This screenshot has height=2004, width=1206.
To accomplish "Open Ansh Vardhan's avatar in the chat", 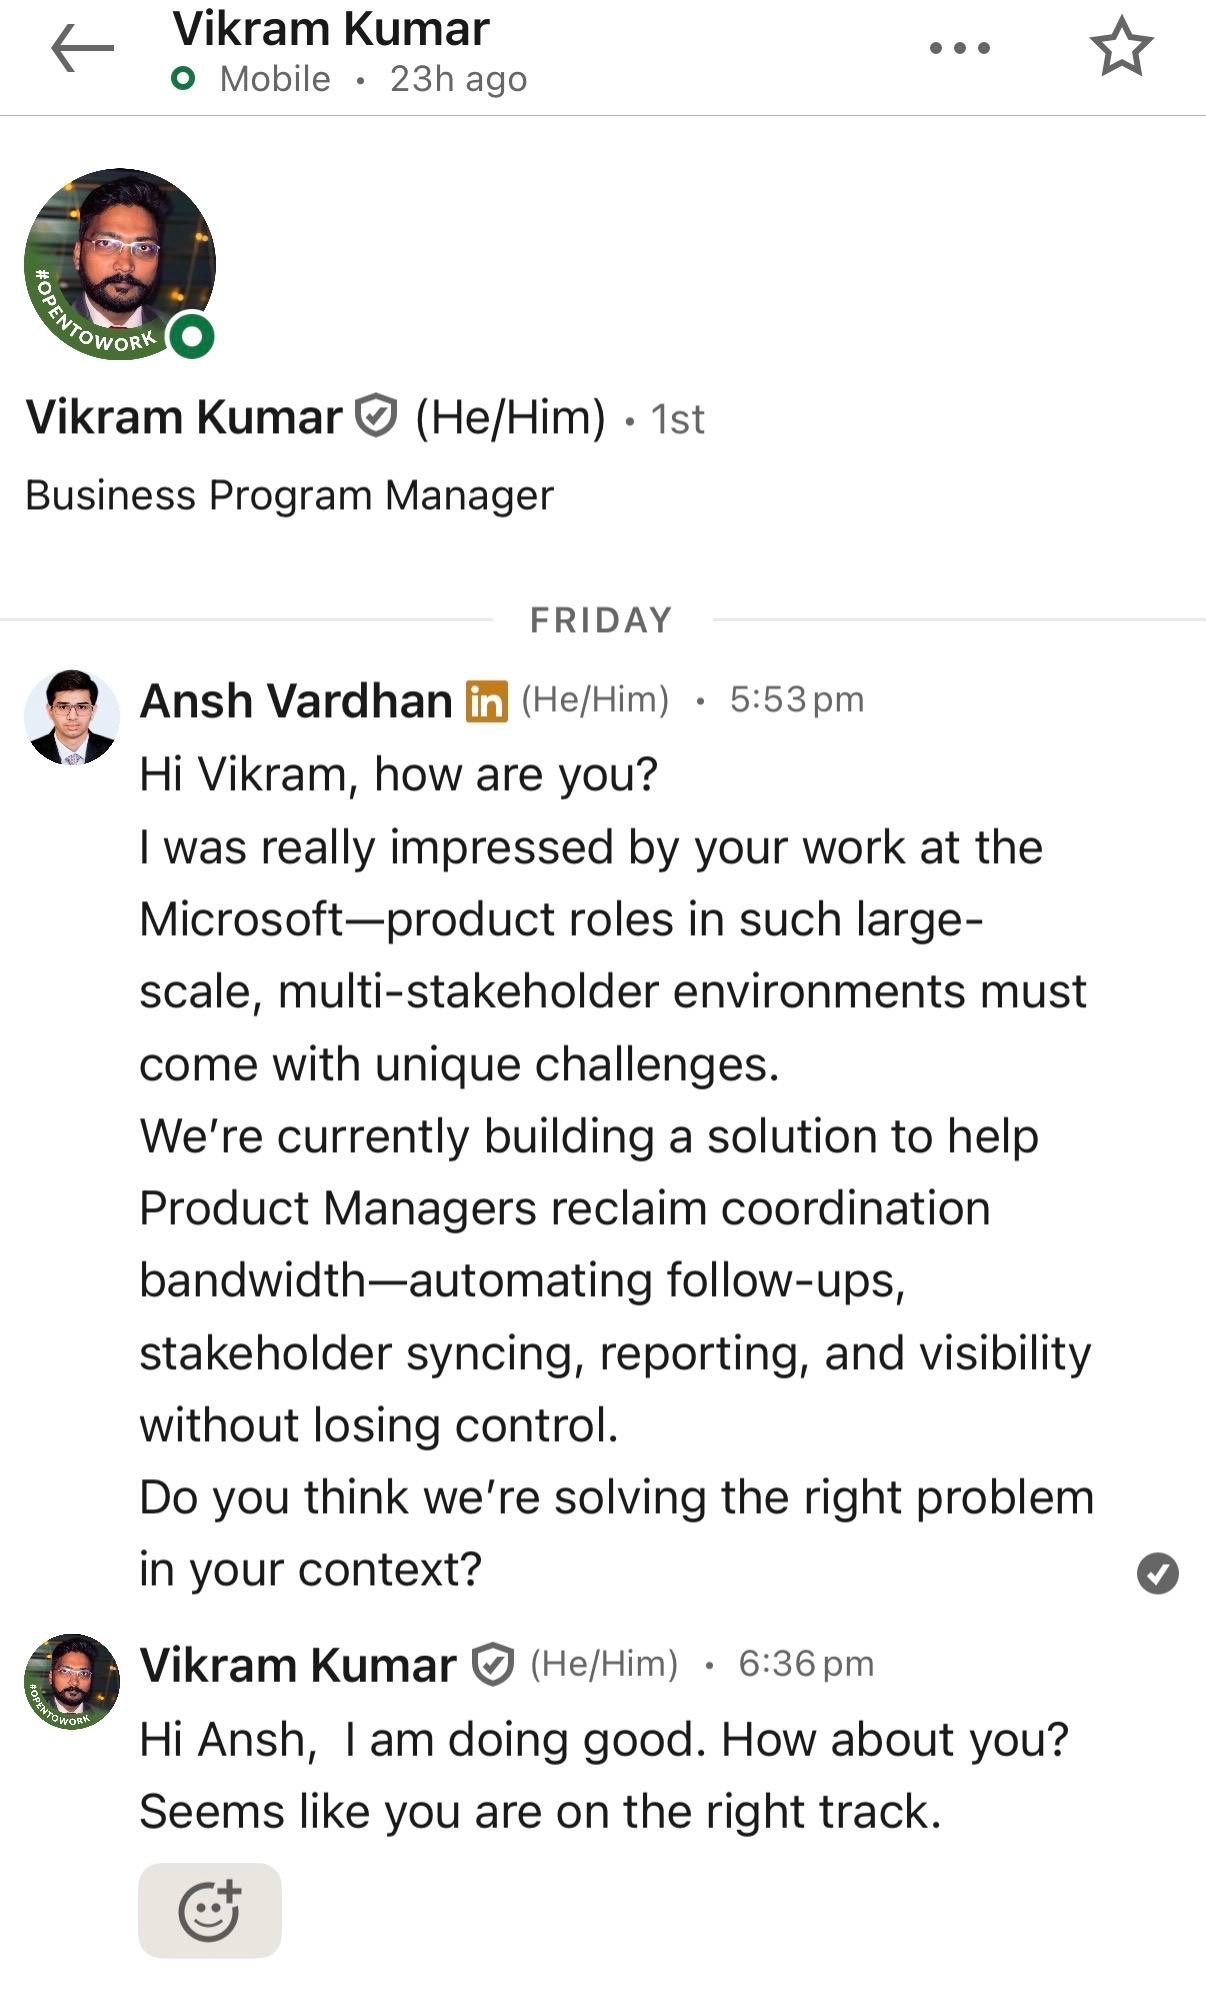I will click(x=71, y=717).
